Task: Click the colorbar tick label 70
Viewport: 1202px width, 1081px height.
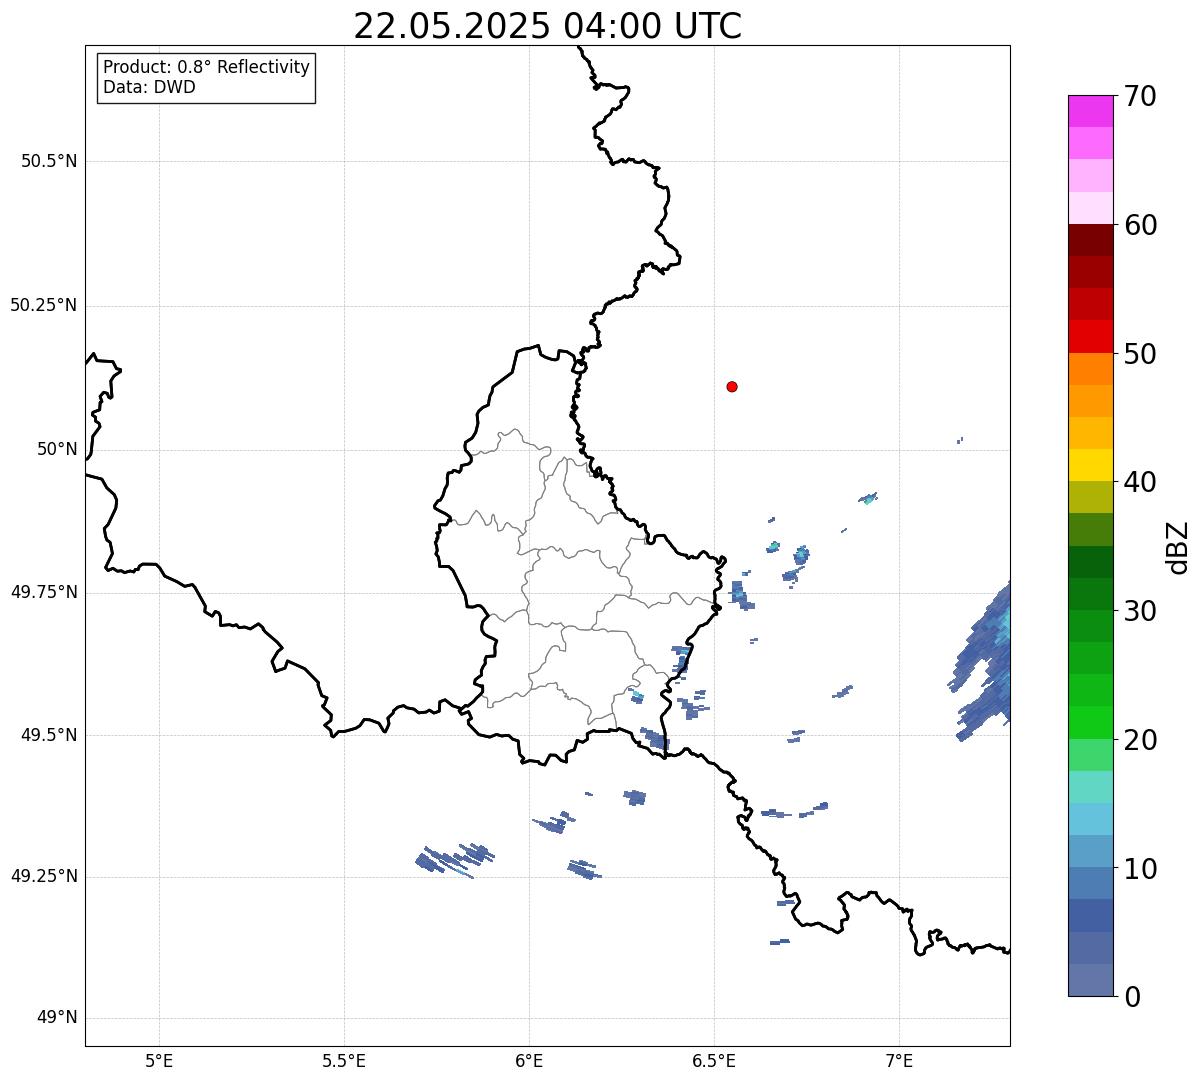Action: tap(1140, 96)
